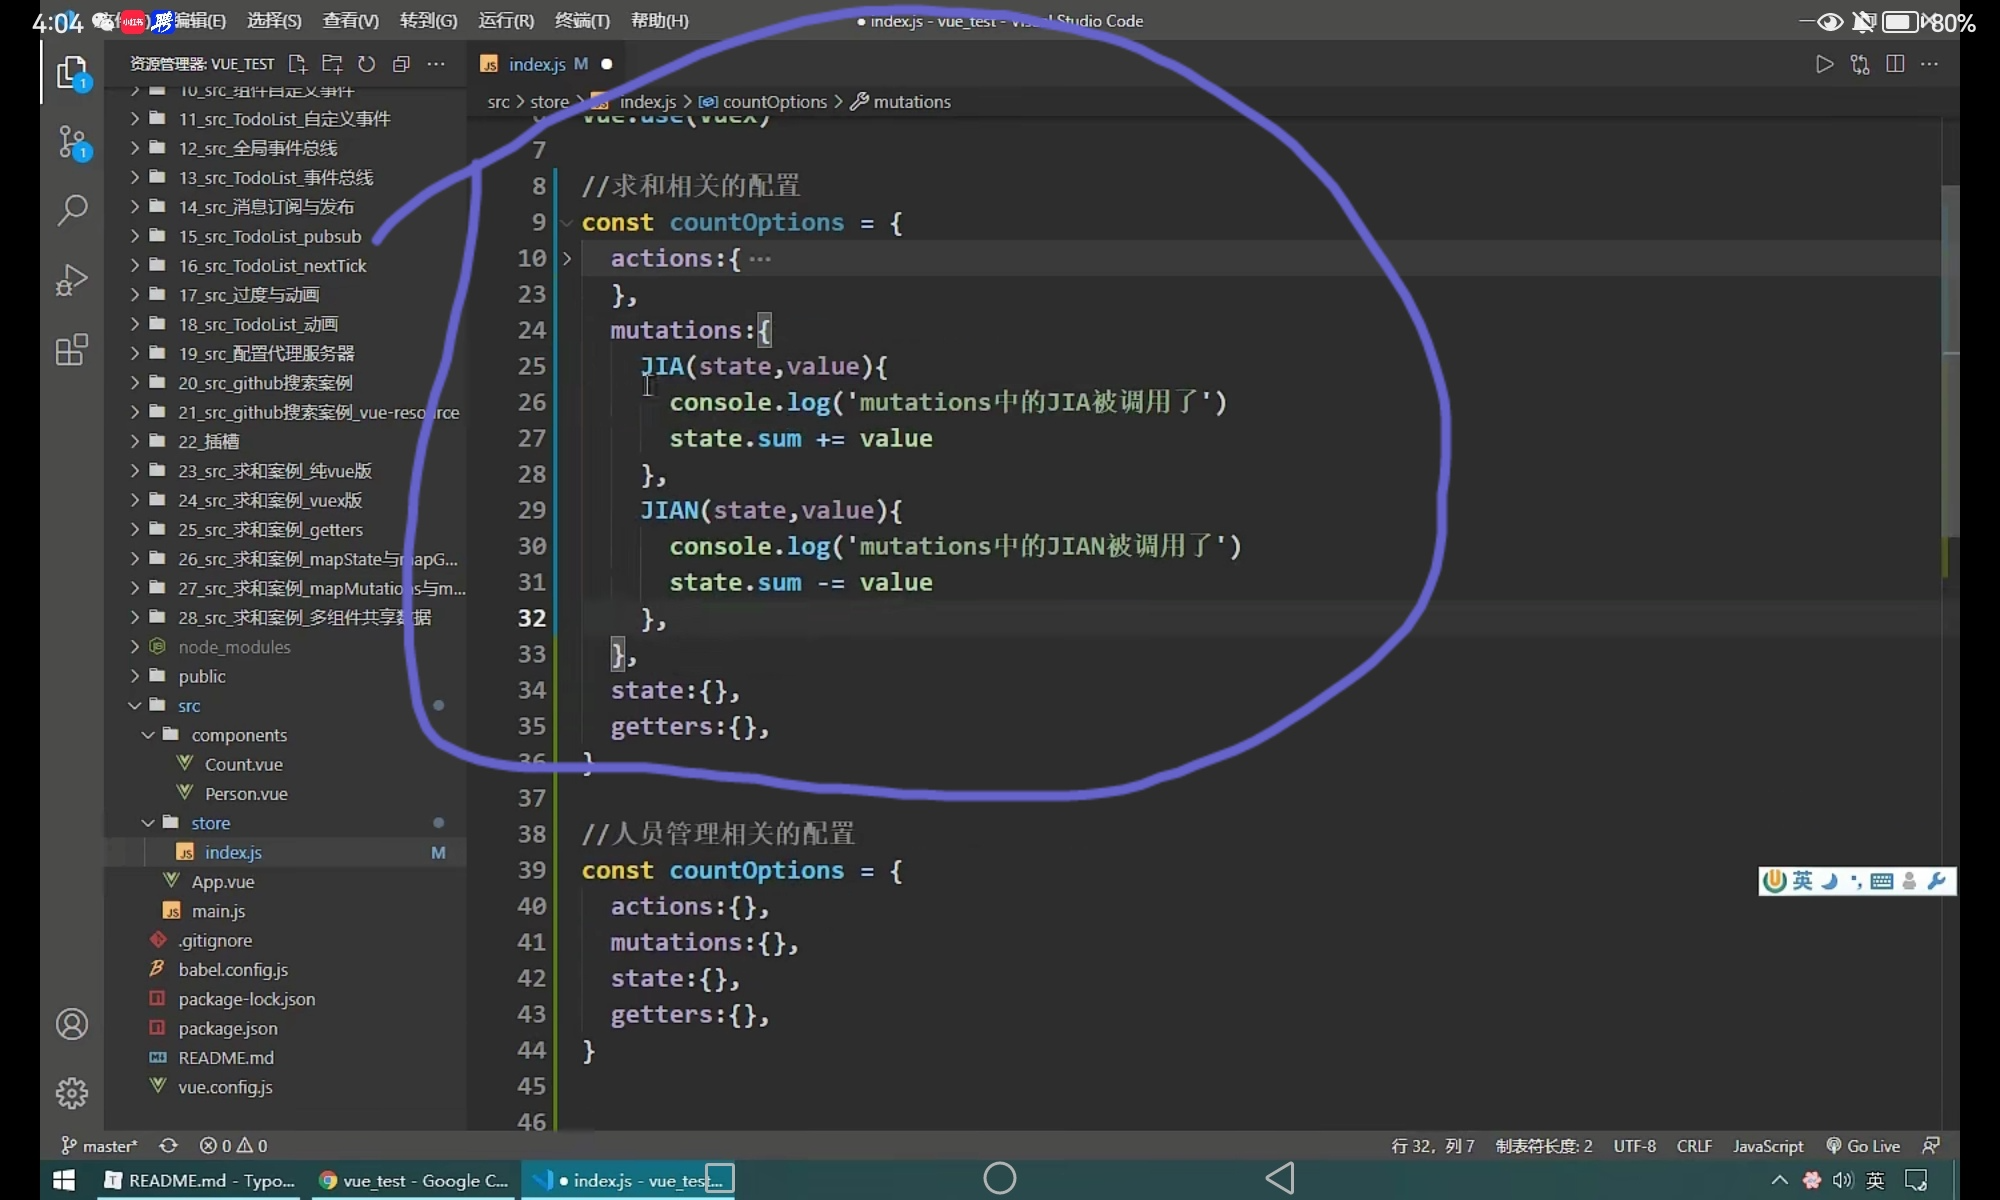Switch to the index.js editor tab
Screen dimensions: 2000x1200
tap(537, 64)
